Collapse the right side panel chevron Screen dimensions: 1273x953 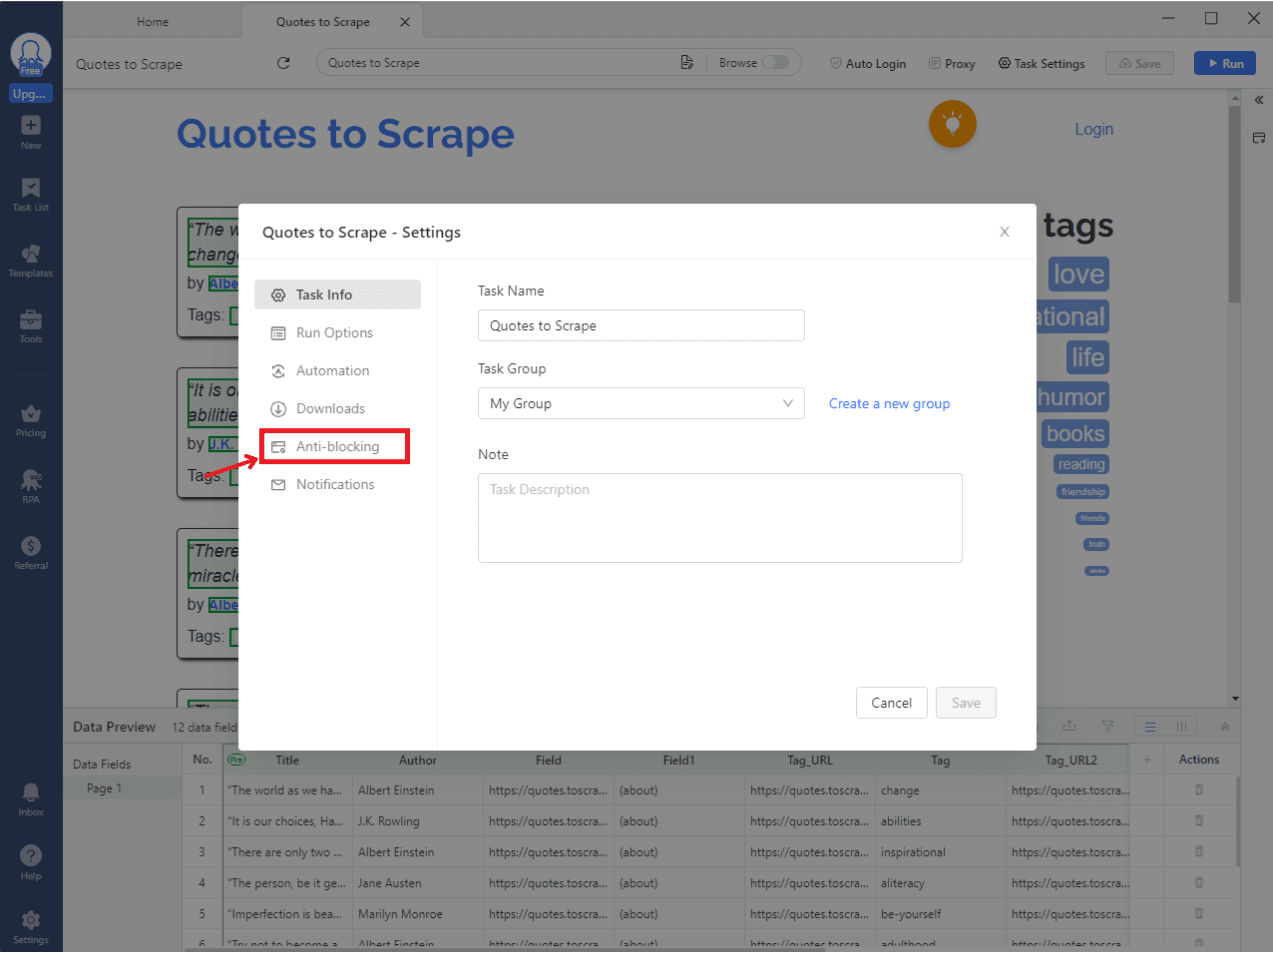[x=1259, y=100]
